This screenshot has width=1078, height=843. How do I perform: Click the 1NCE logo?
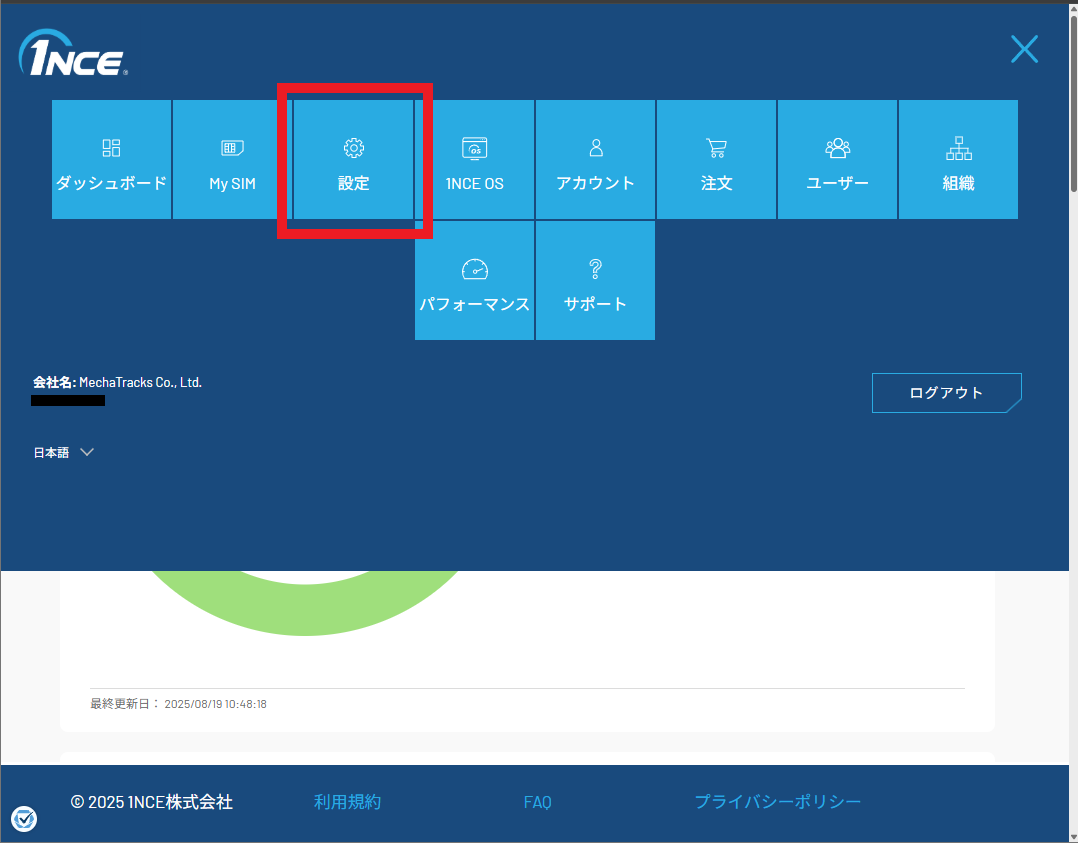pyautogui.click(x=73, y=53)
